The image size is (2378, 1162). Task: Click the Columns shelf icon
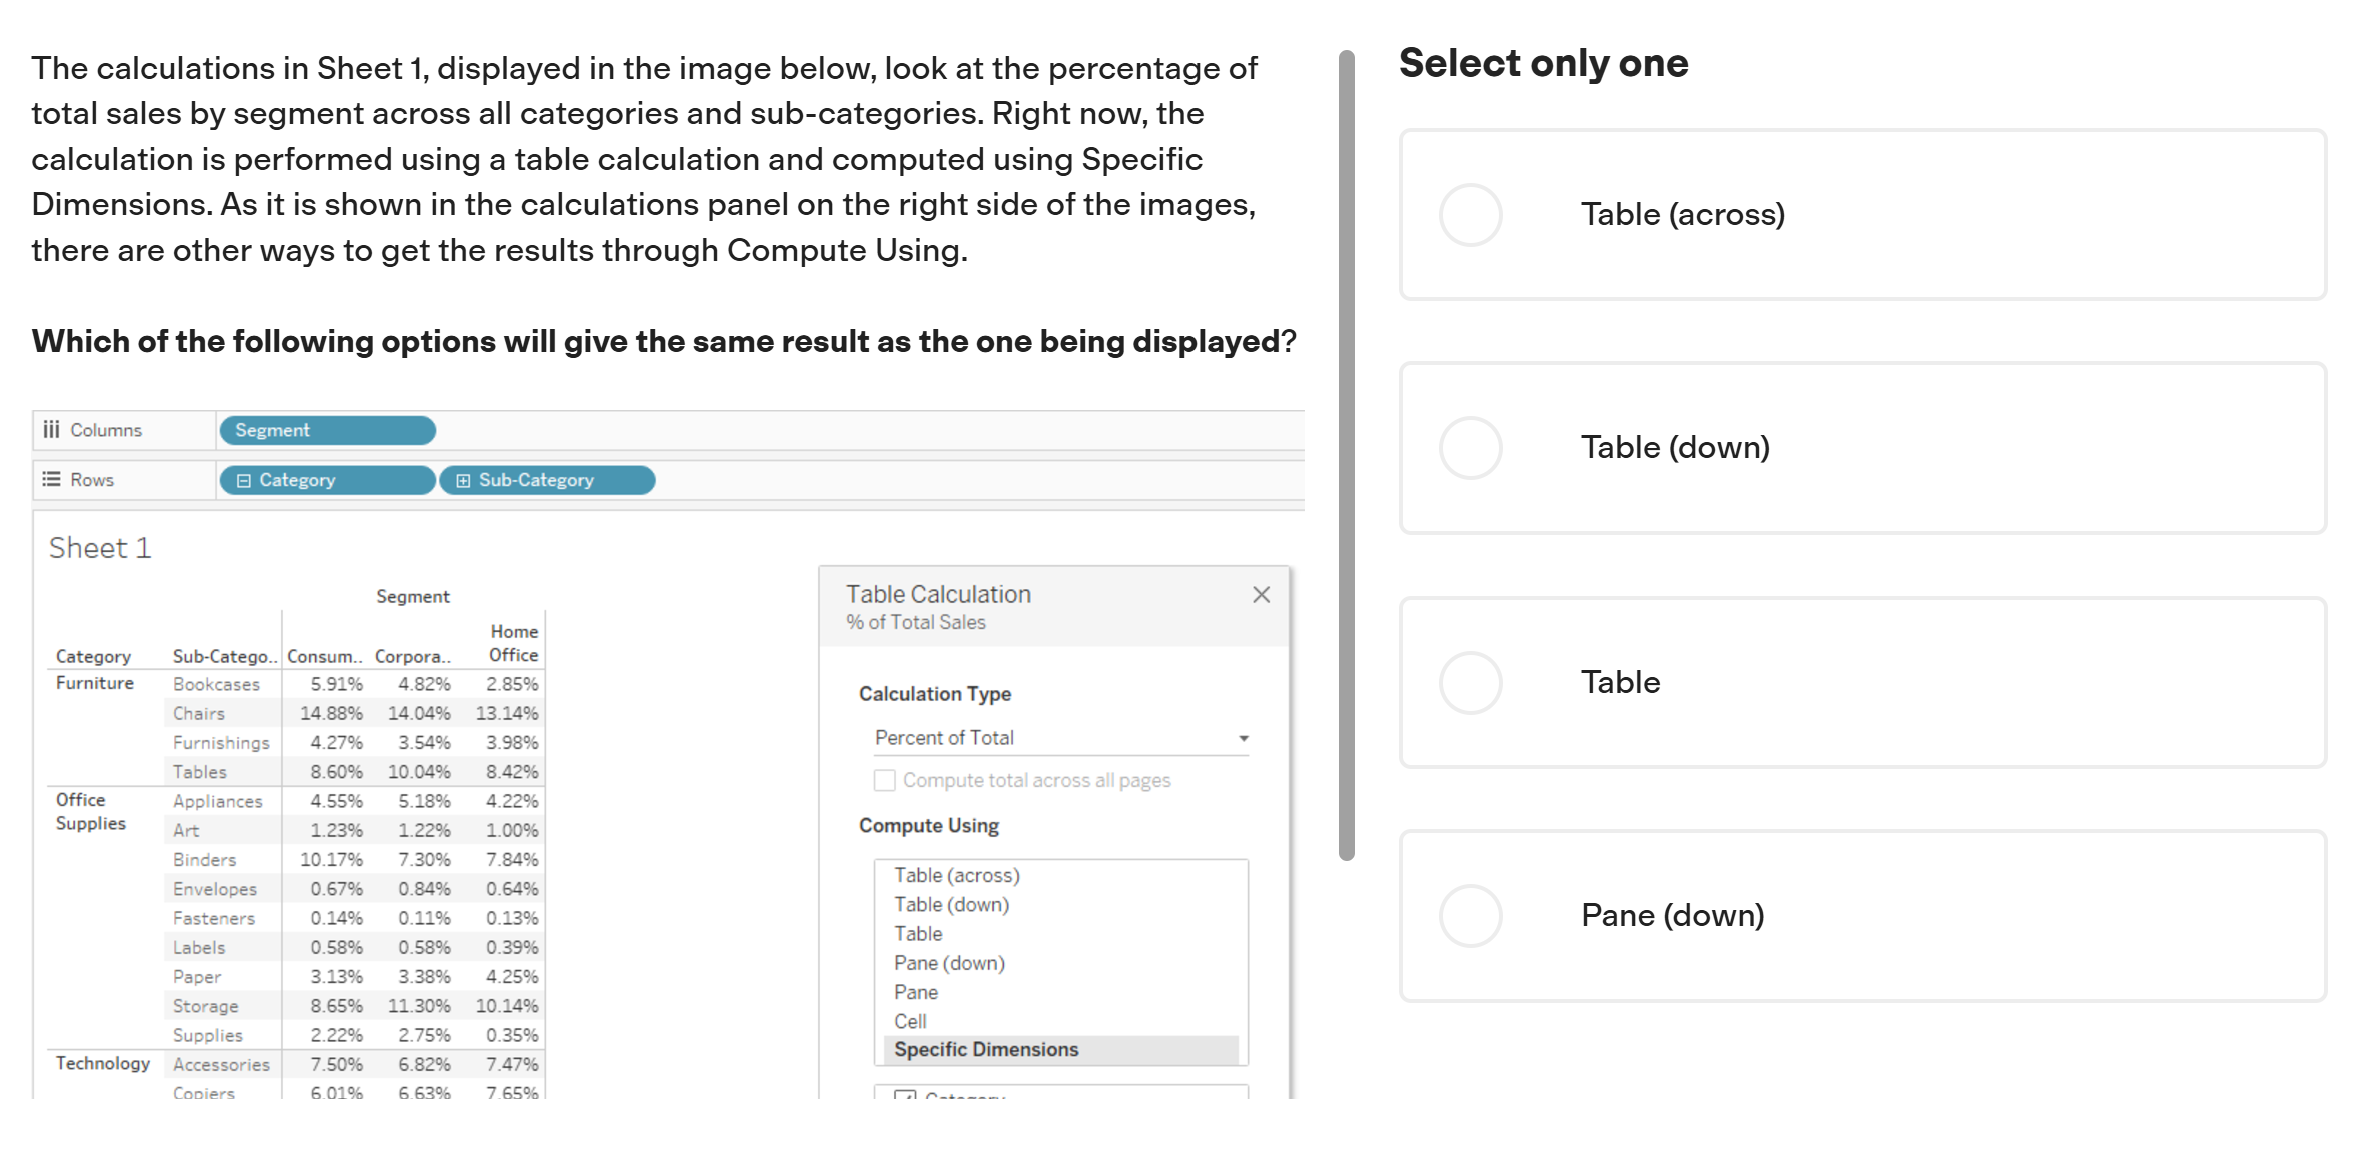tap(51, 429)
